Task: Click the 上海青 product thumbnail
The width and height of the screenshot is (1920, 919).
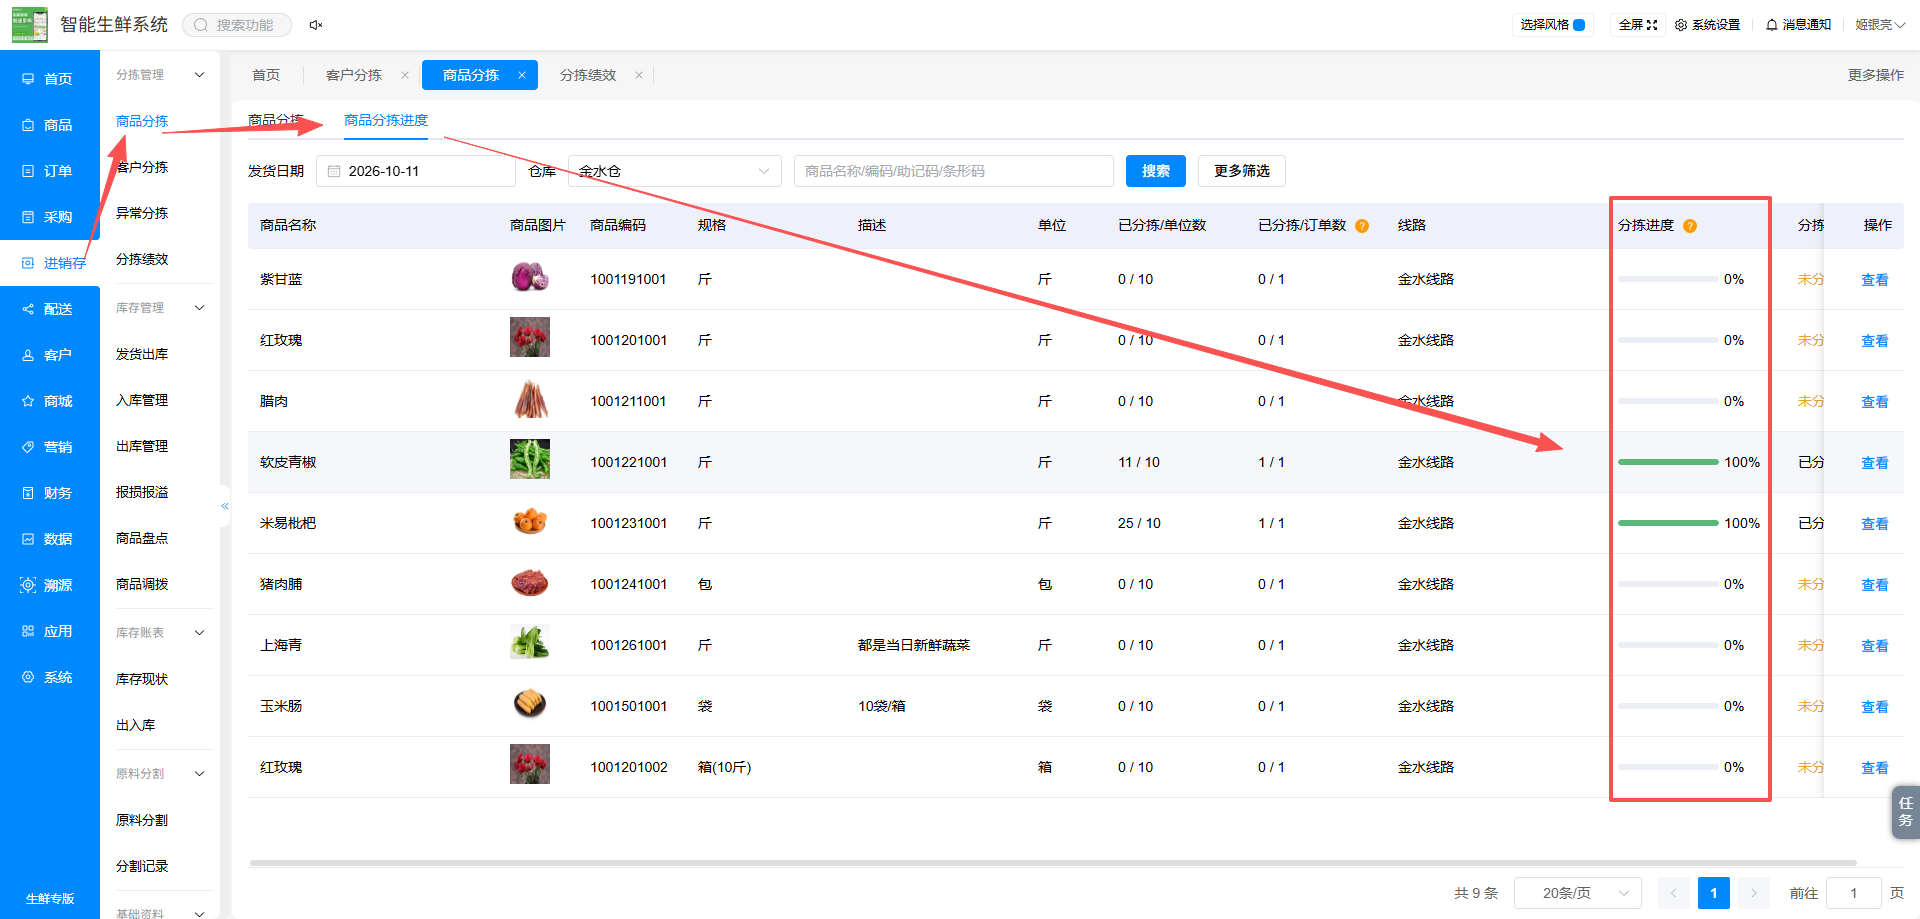Action: 530,642
